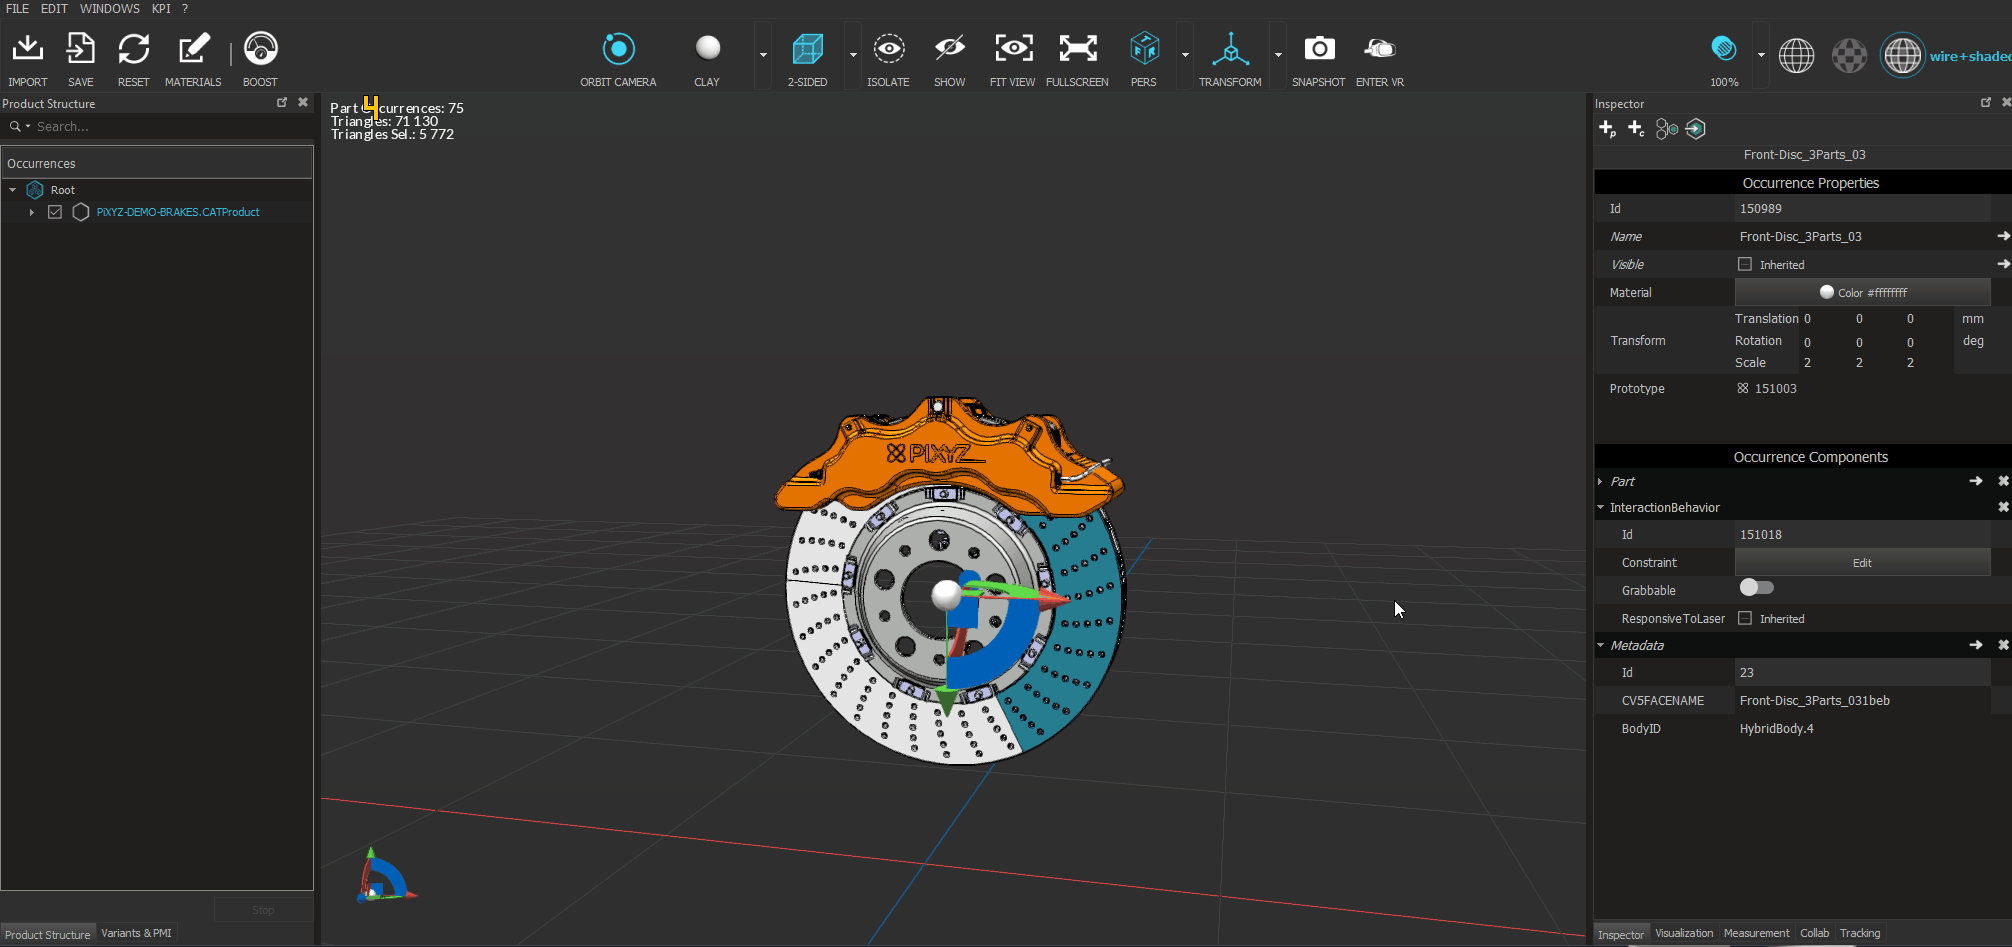The width and height of the screenshot is (2012, 947).
Task: Click the first add-component plus icon in Inspector
Action: pyautogui.click(x=1607, y=129)
